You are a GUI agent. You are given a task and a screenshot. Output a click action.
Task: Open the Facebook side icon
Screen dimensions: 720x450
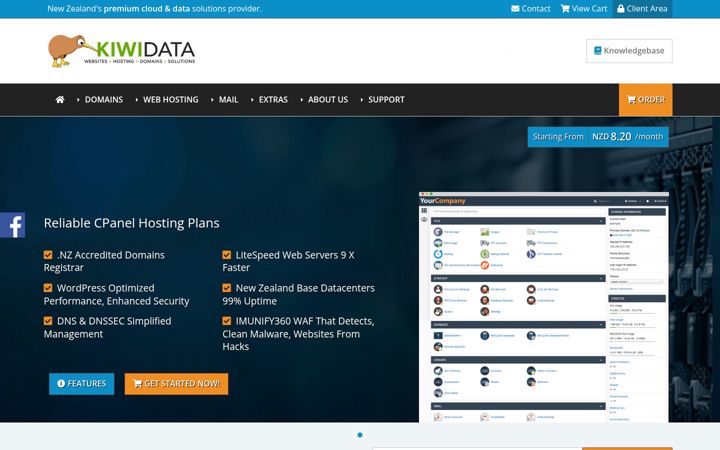(12, 225)
